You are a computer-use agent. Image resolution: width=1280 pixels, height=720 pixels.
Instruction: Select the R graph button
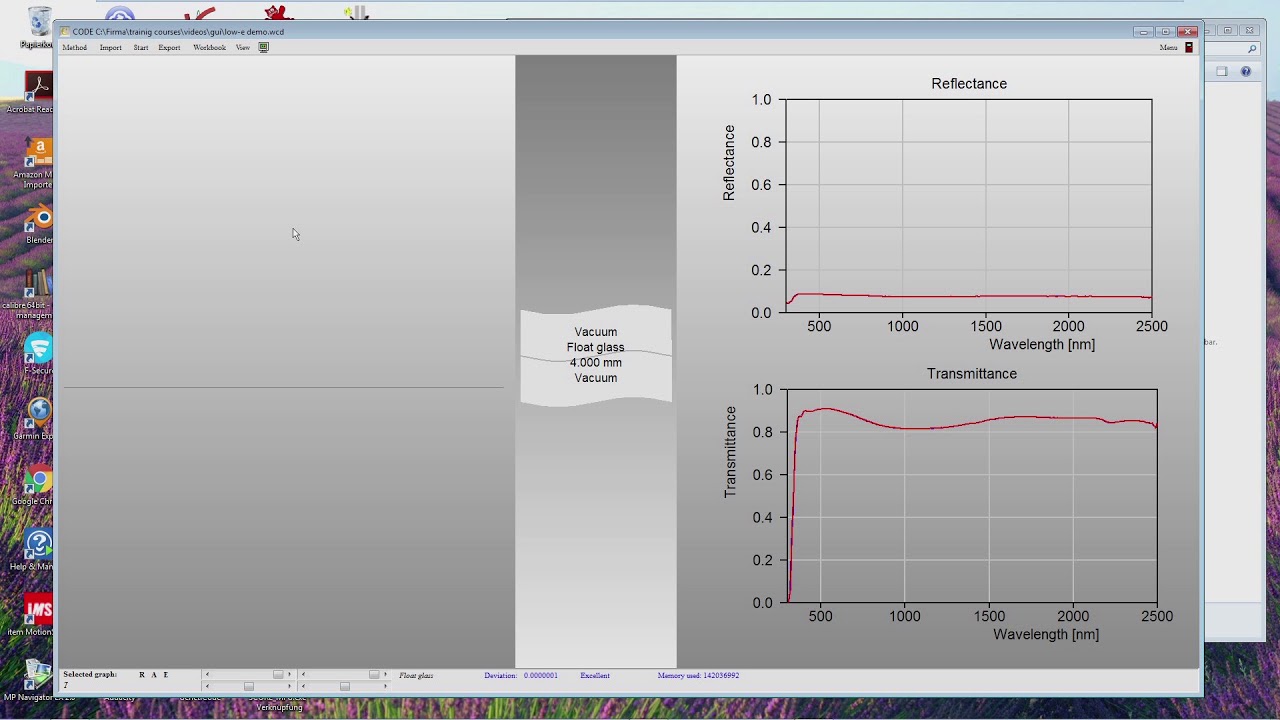[x=142, y=675]
